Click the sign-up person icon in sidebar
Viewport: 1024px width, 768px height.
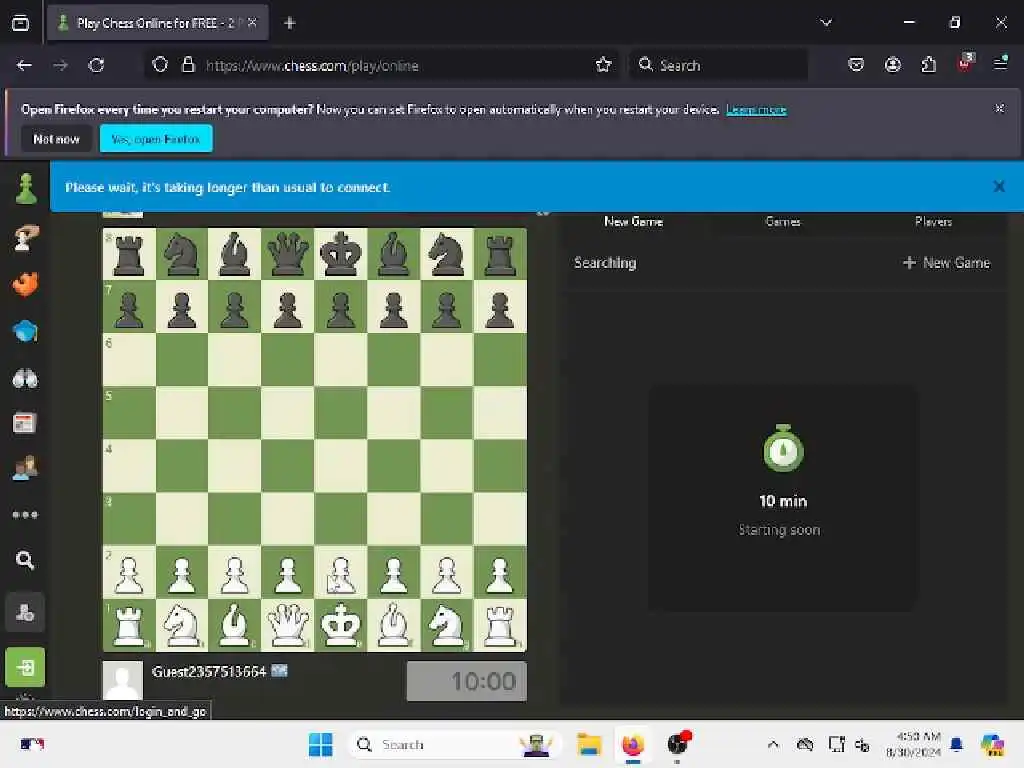click(25, 613)
